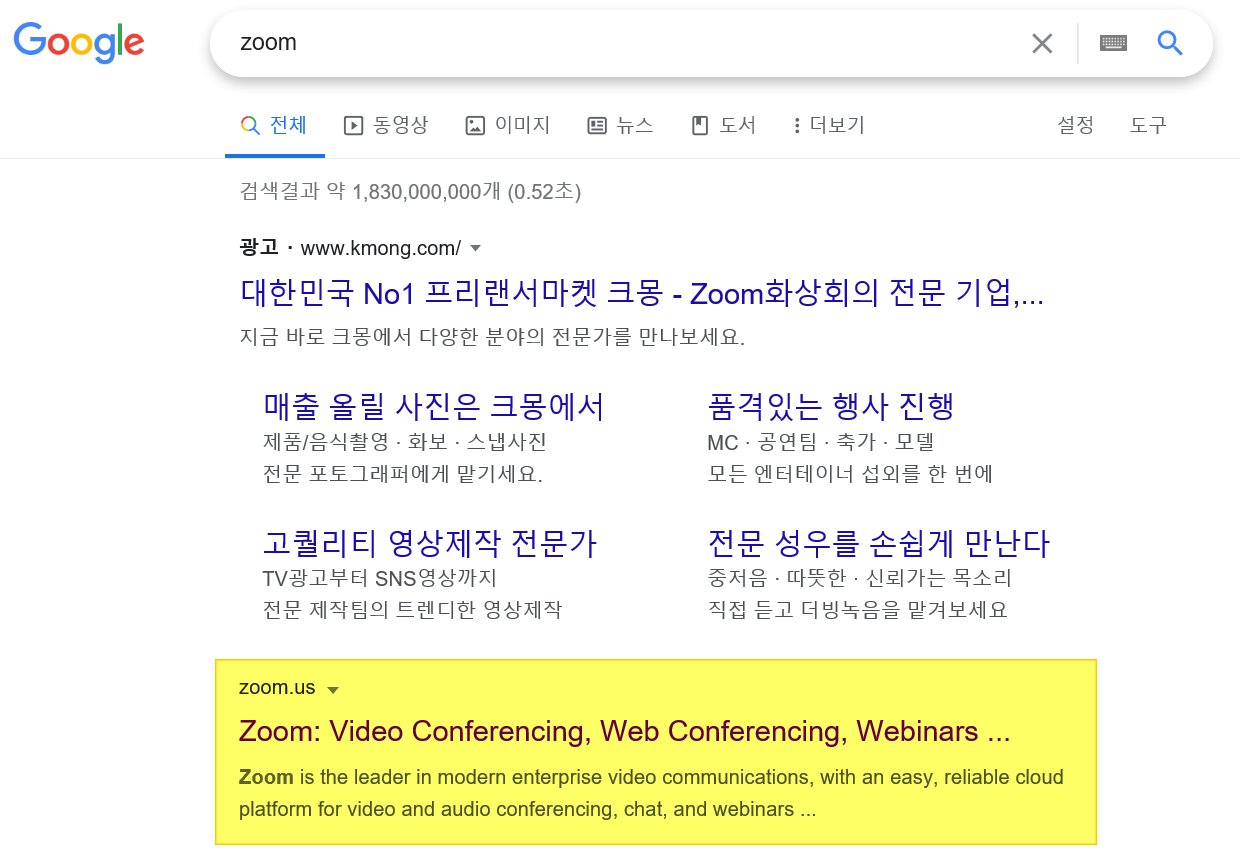Click the 검색결과 약 1,830,000,000개 stats text
Image resolution: width=1240 pixels, height=860 pixels.
tap(411, 191)
